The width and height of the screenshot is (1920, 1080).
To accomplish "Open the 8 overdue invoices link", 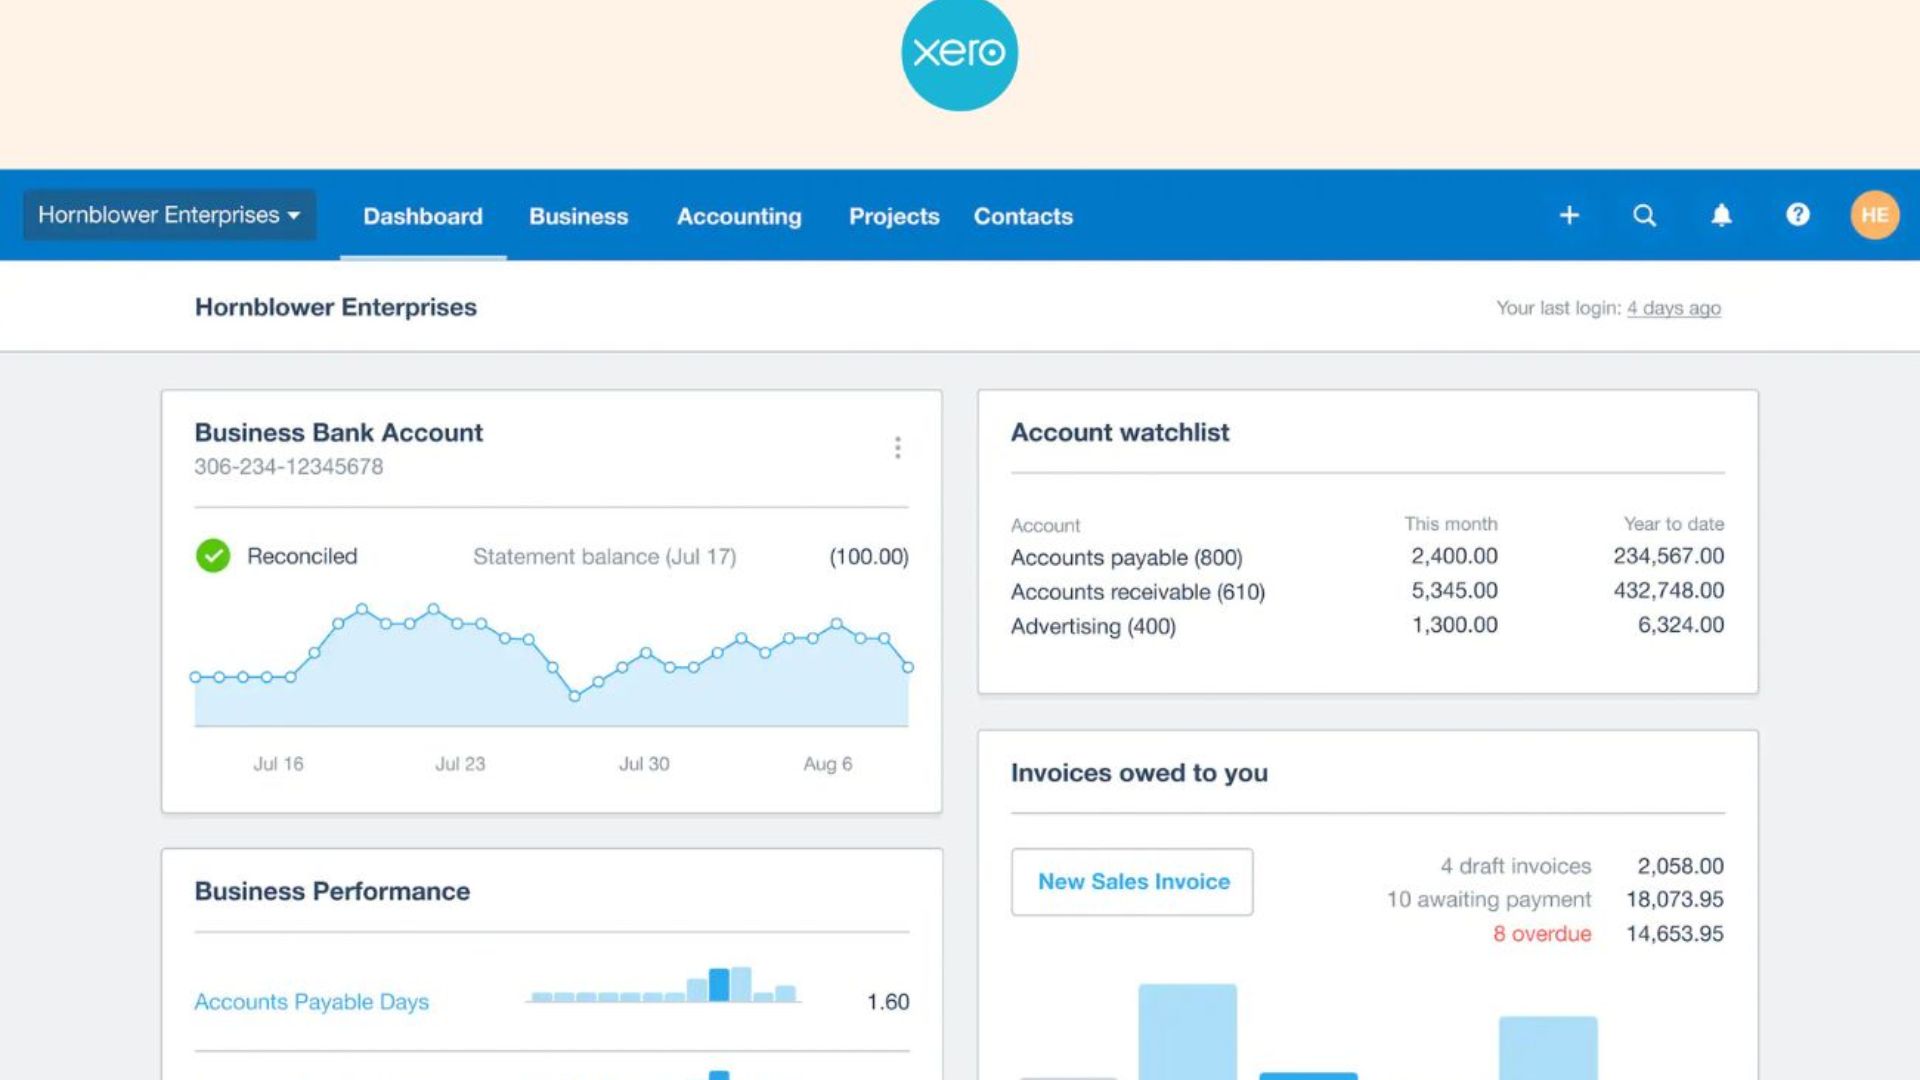I will click(1542, 934).
